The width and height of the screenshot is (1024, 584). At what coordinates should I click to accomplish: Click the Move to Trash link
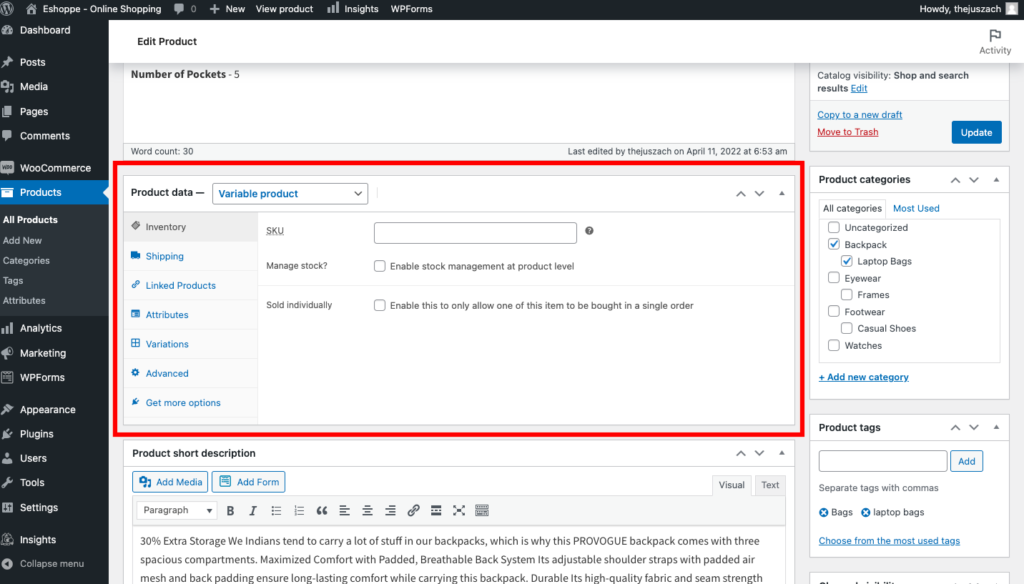(847, 132)
